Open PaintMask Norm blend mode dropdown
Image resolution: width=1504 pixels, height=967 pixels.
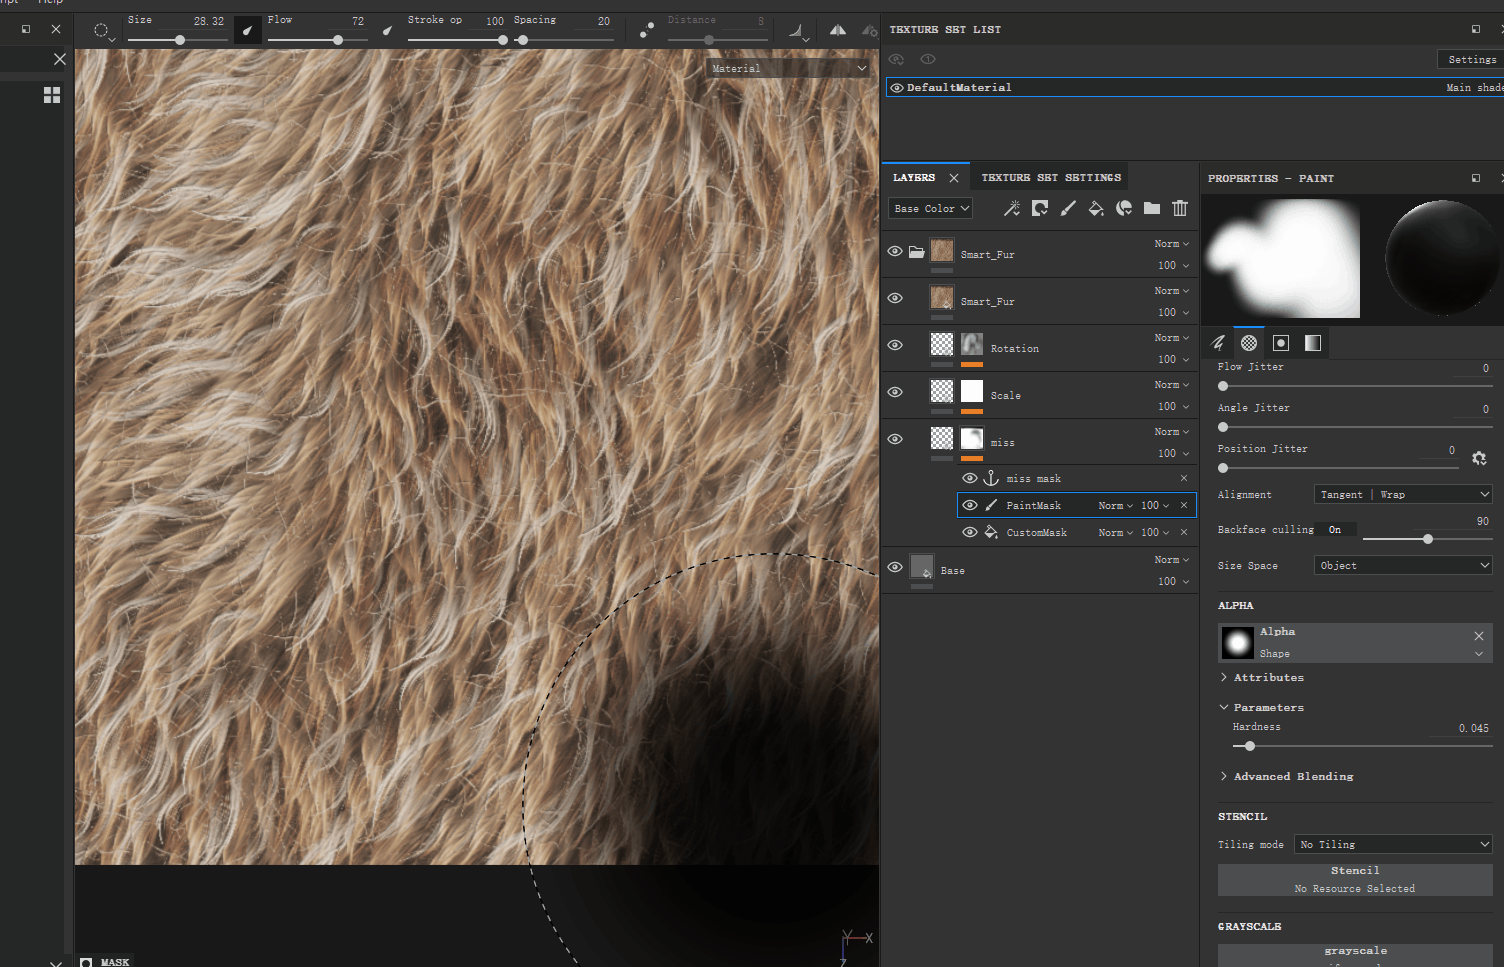coord(1115,505)
